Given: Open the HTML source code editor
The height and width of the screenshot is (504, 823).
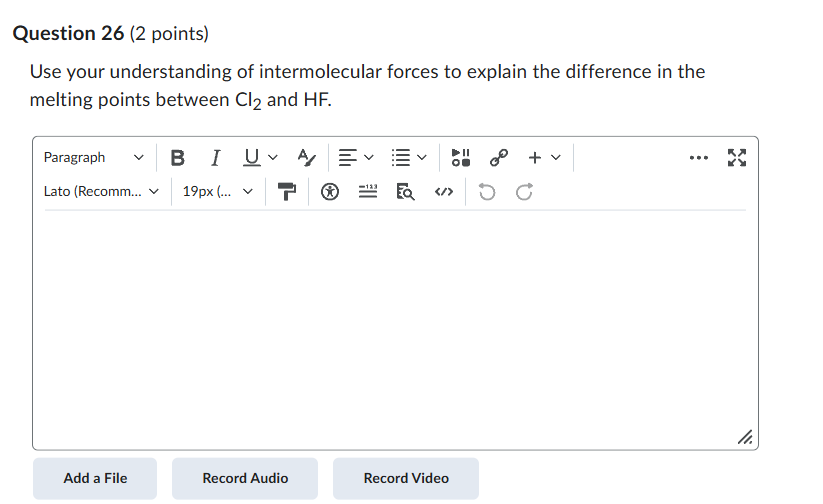Looking at the screenshot, I should tap(444, 192).
